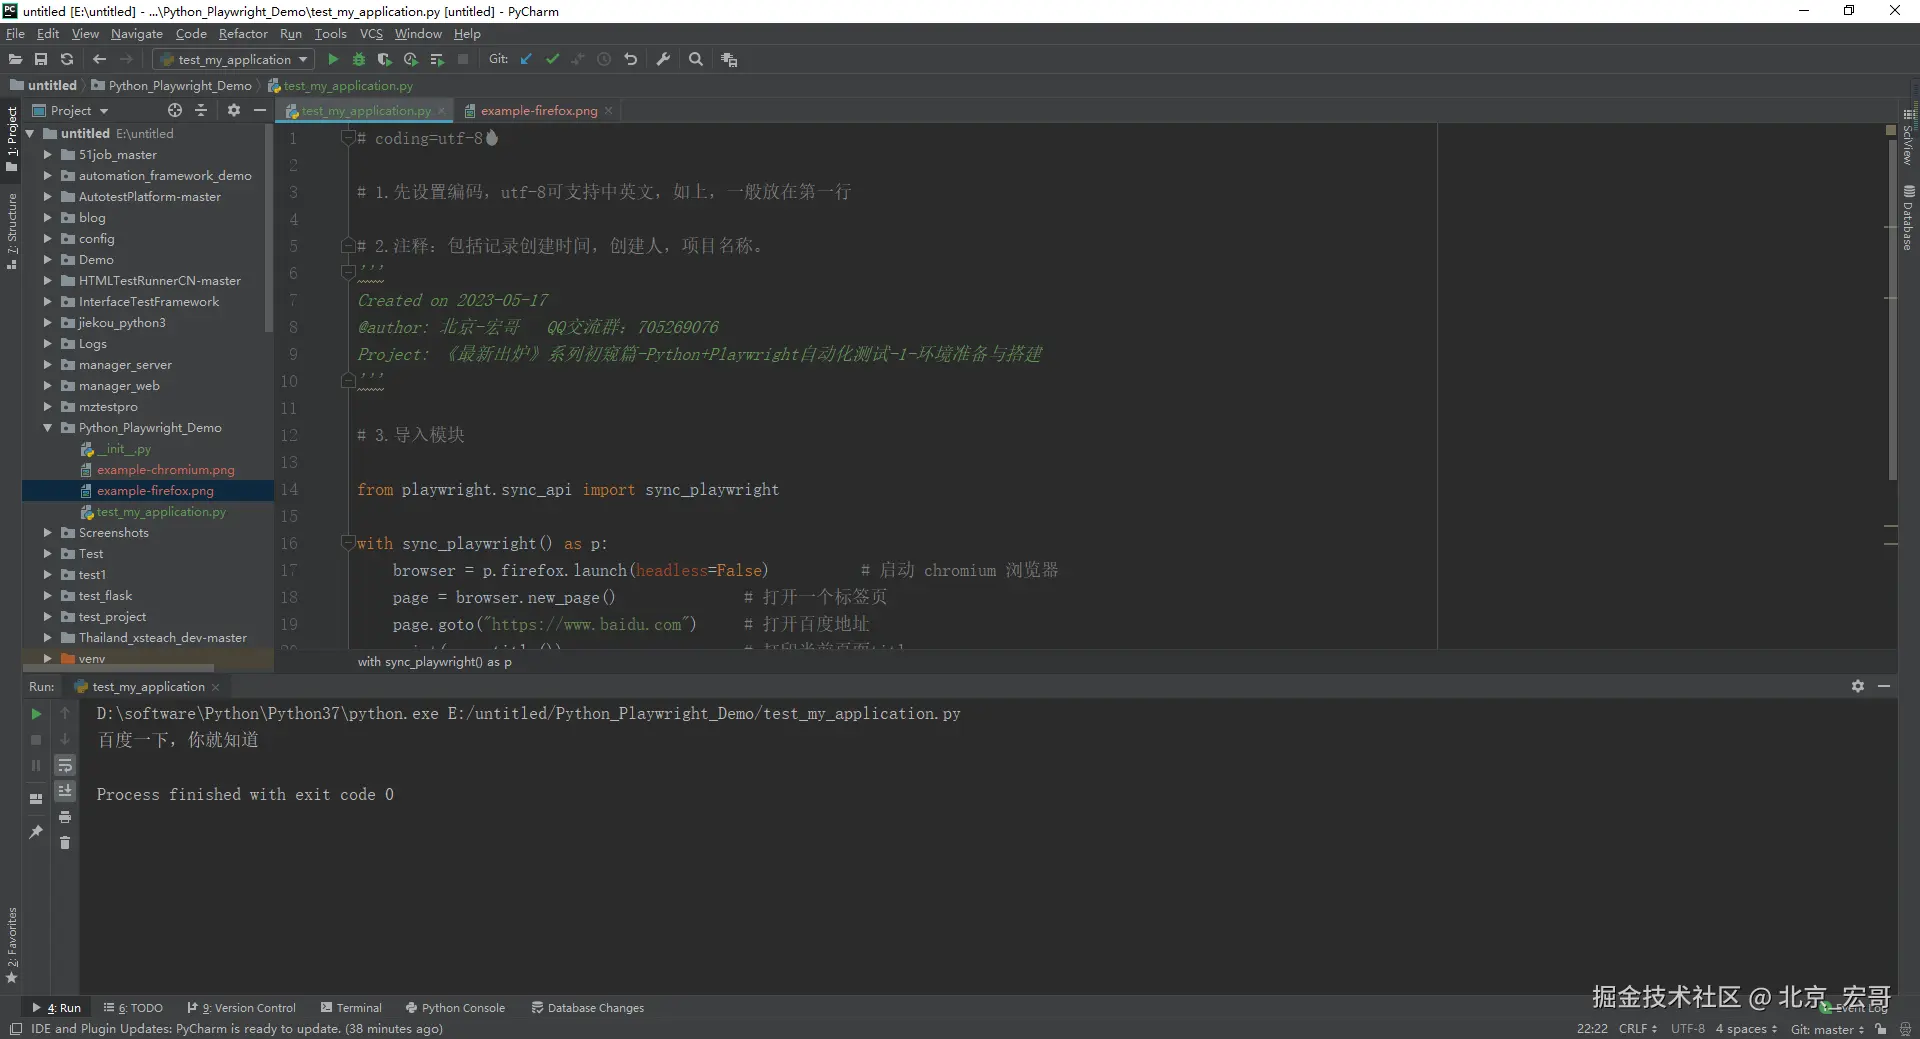Screen dimensions: 1920x1039
Task: Close the test_my_application.py editor tab
Action: pos(441,111)
